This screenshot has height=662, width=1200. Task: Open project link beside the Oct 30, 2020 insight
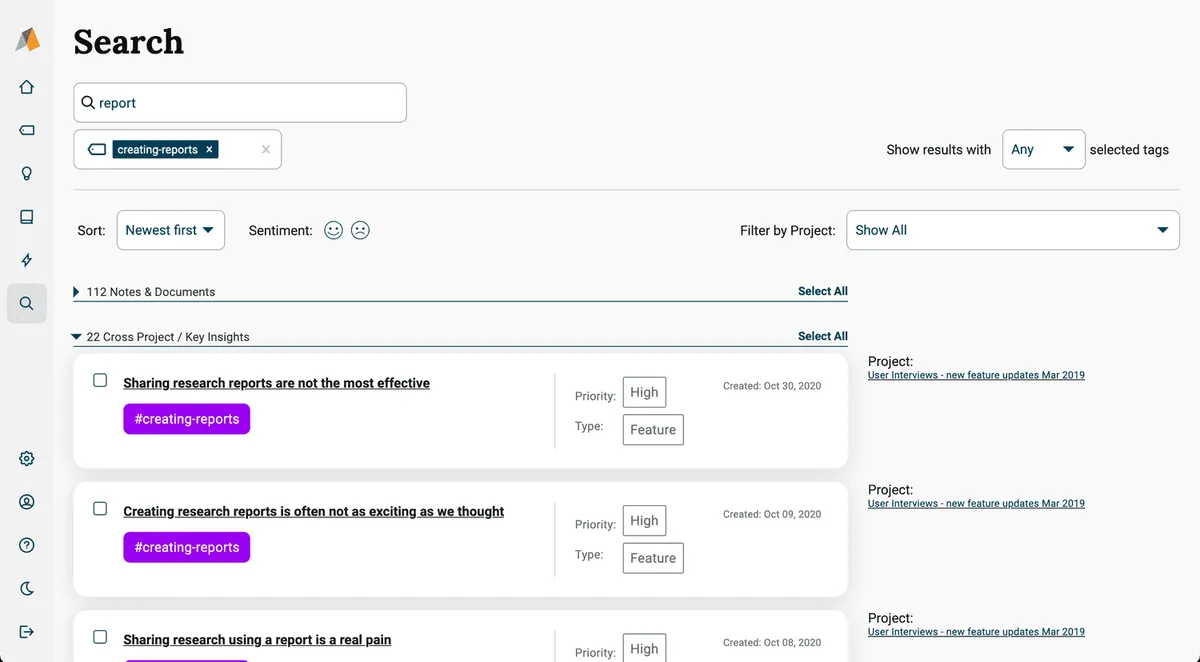tap(976, 375)
